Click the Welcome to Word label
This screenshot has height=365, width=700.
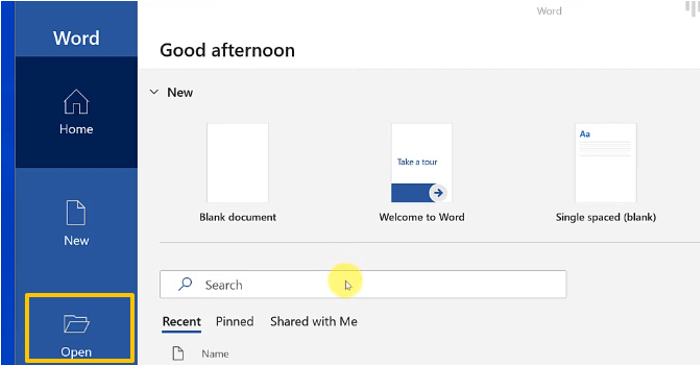421,217
